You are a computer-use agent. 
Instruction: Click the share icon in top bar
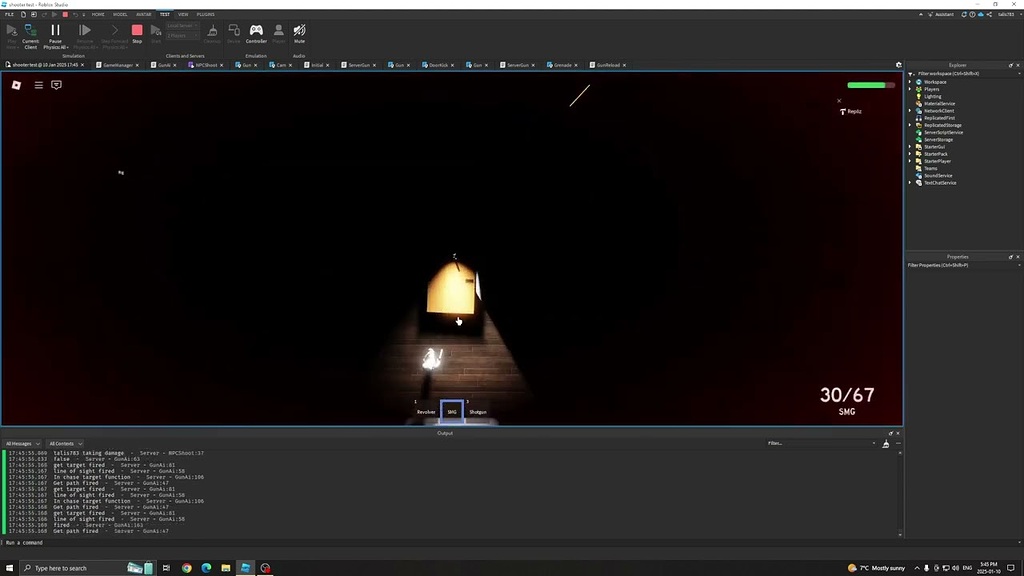point(989,14)
